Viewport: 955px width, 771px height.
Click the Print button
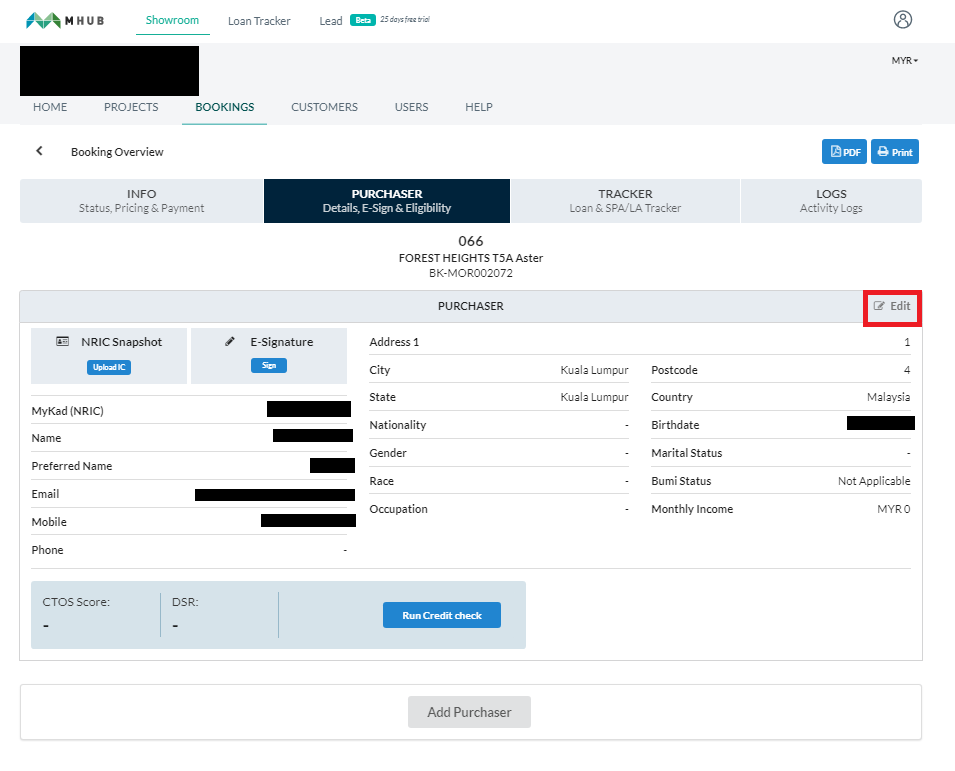click(895, 152)
